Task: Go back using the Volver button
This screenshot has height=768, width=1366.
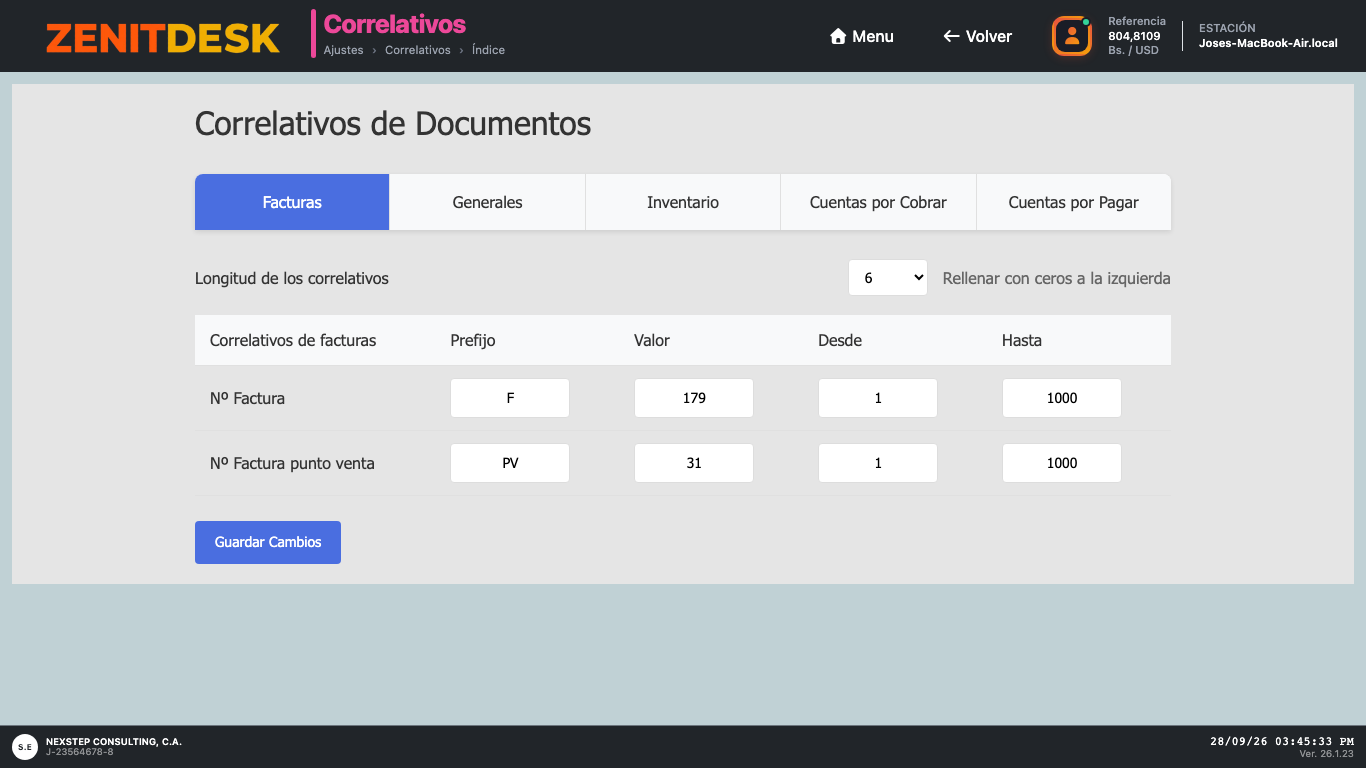Action: pyautogui.click(x=977, y=36)
